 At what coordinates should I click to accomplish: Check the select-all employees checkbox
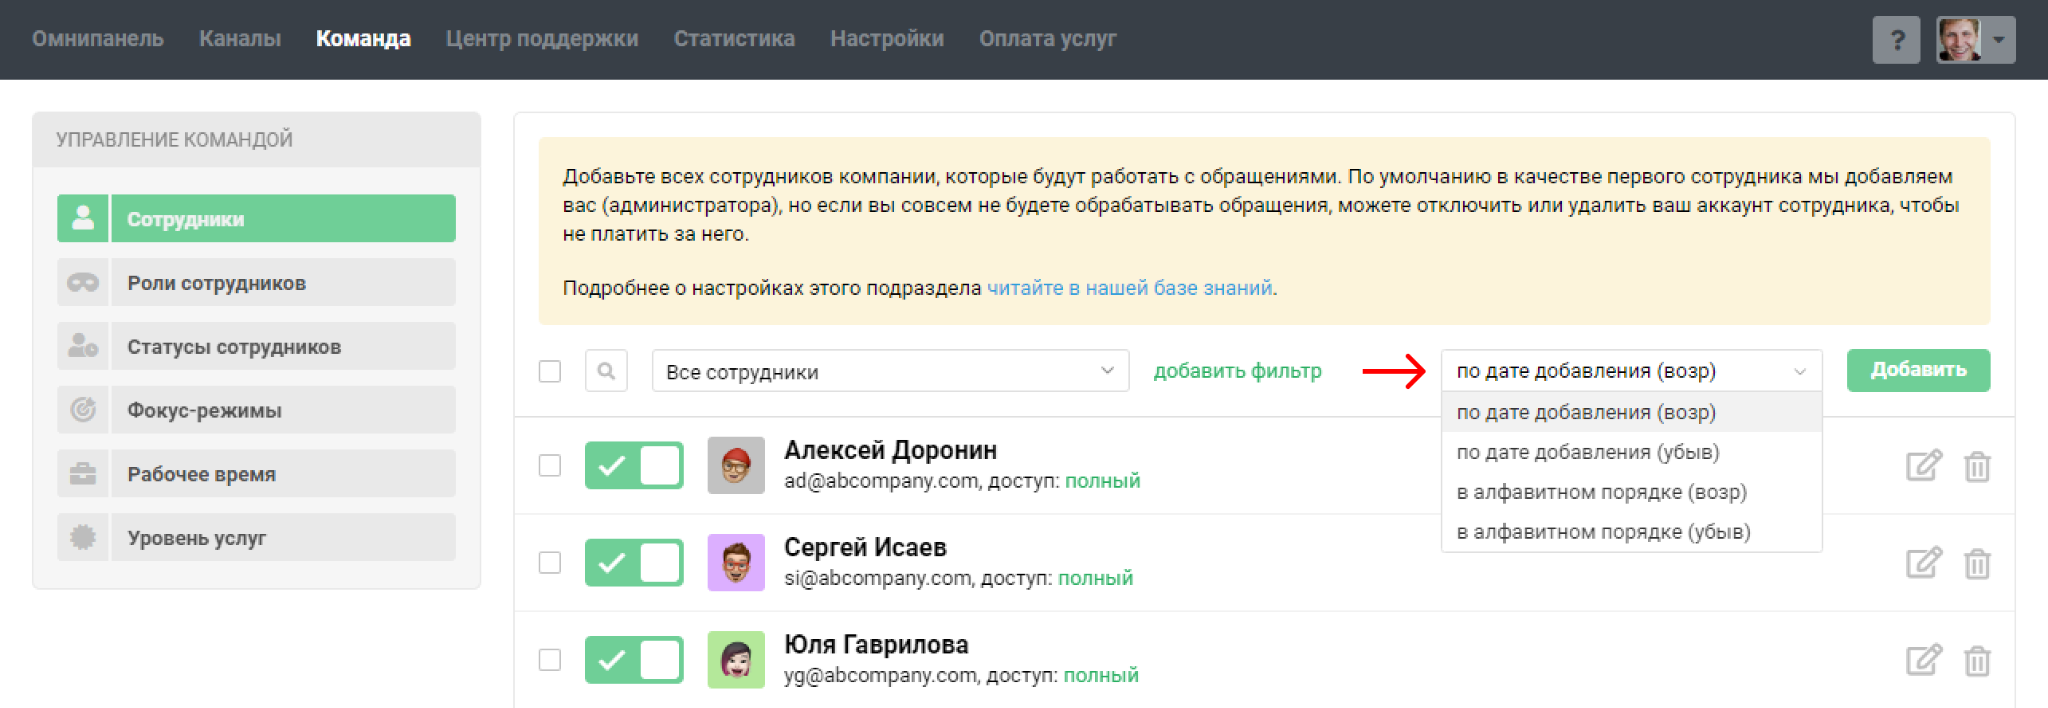[x=550, y=371]
